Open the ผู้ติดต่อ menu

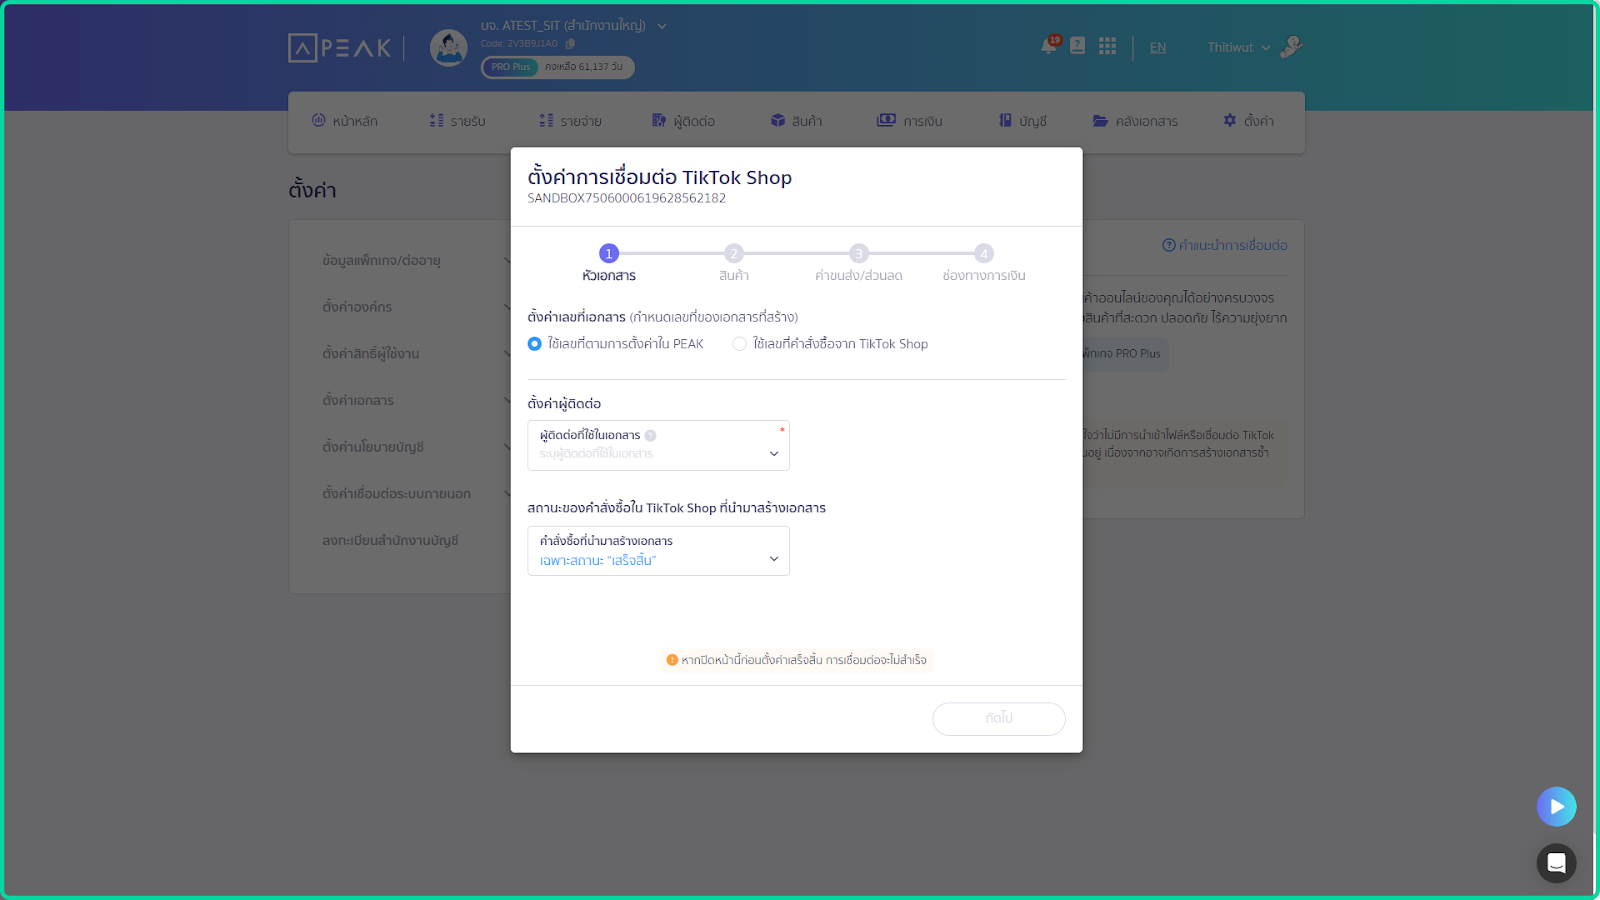pyautogui.click(x=683, y=121)
